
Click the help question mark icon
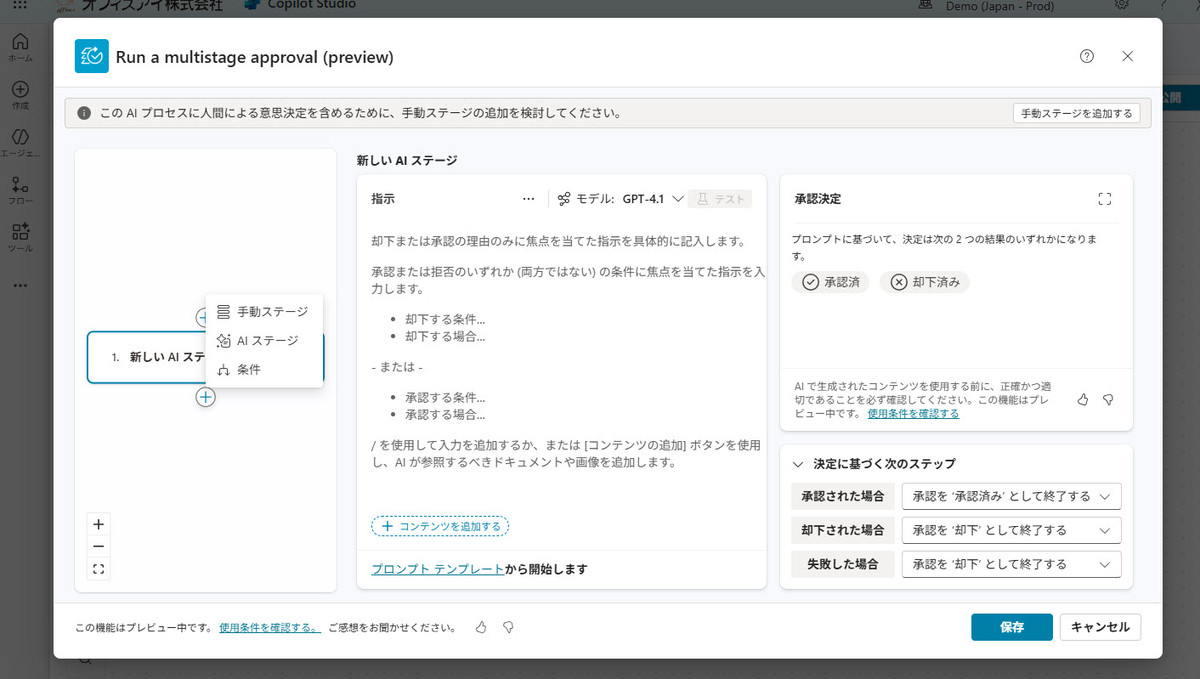1087,56
